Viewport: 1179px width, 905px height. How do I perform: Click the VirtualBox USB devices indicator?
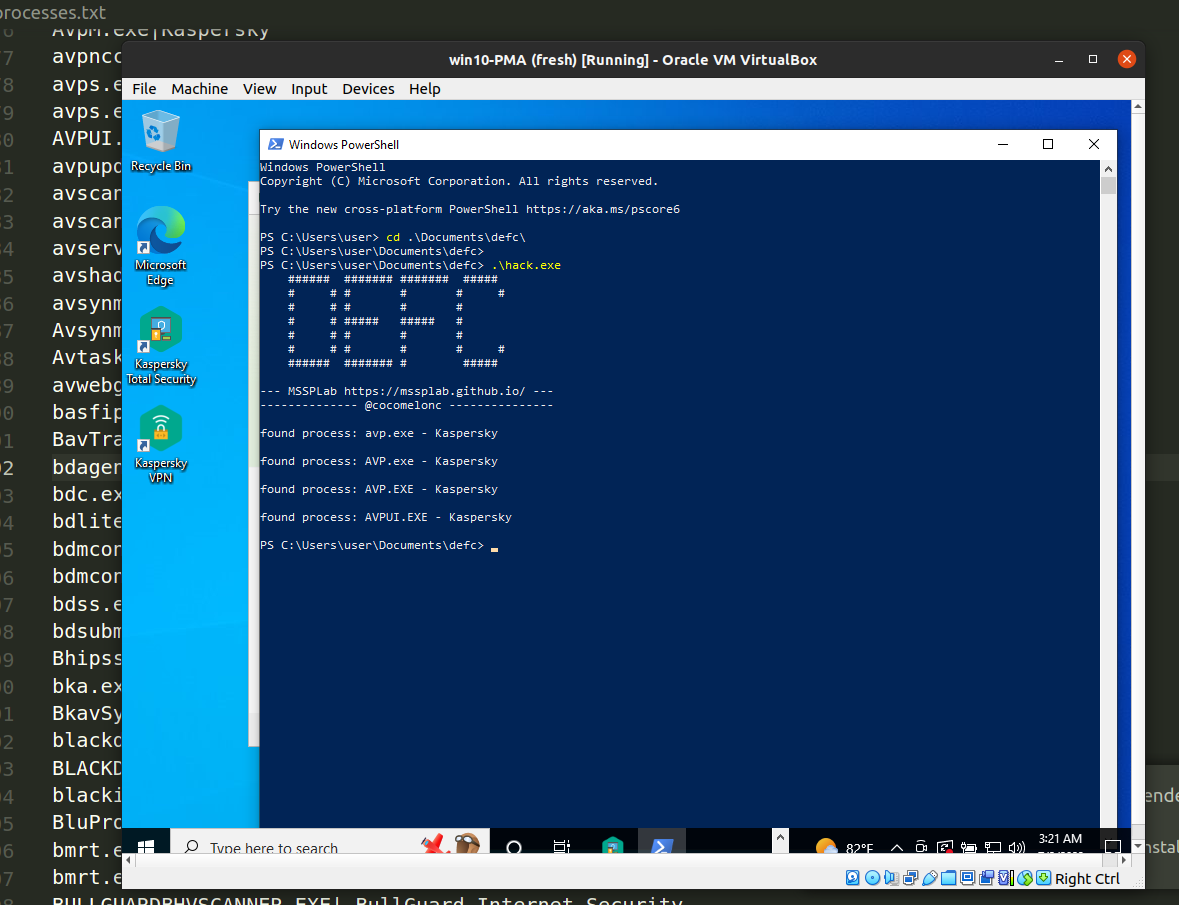(x=929, y=878)
